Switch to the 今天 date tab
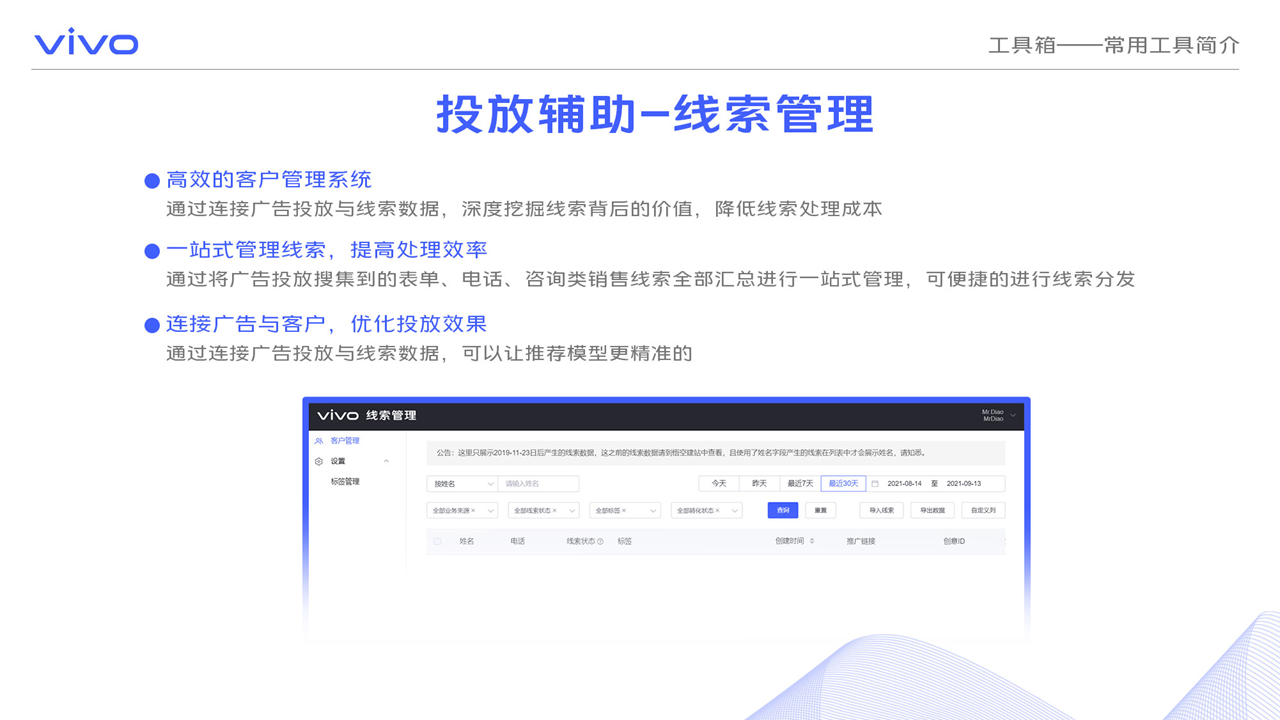This screenshot has width=1280, height=720. 719,484
